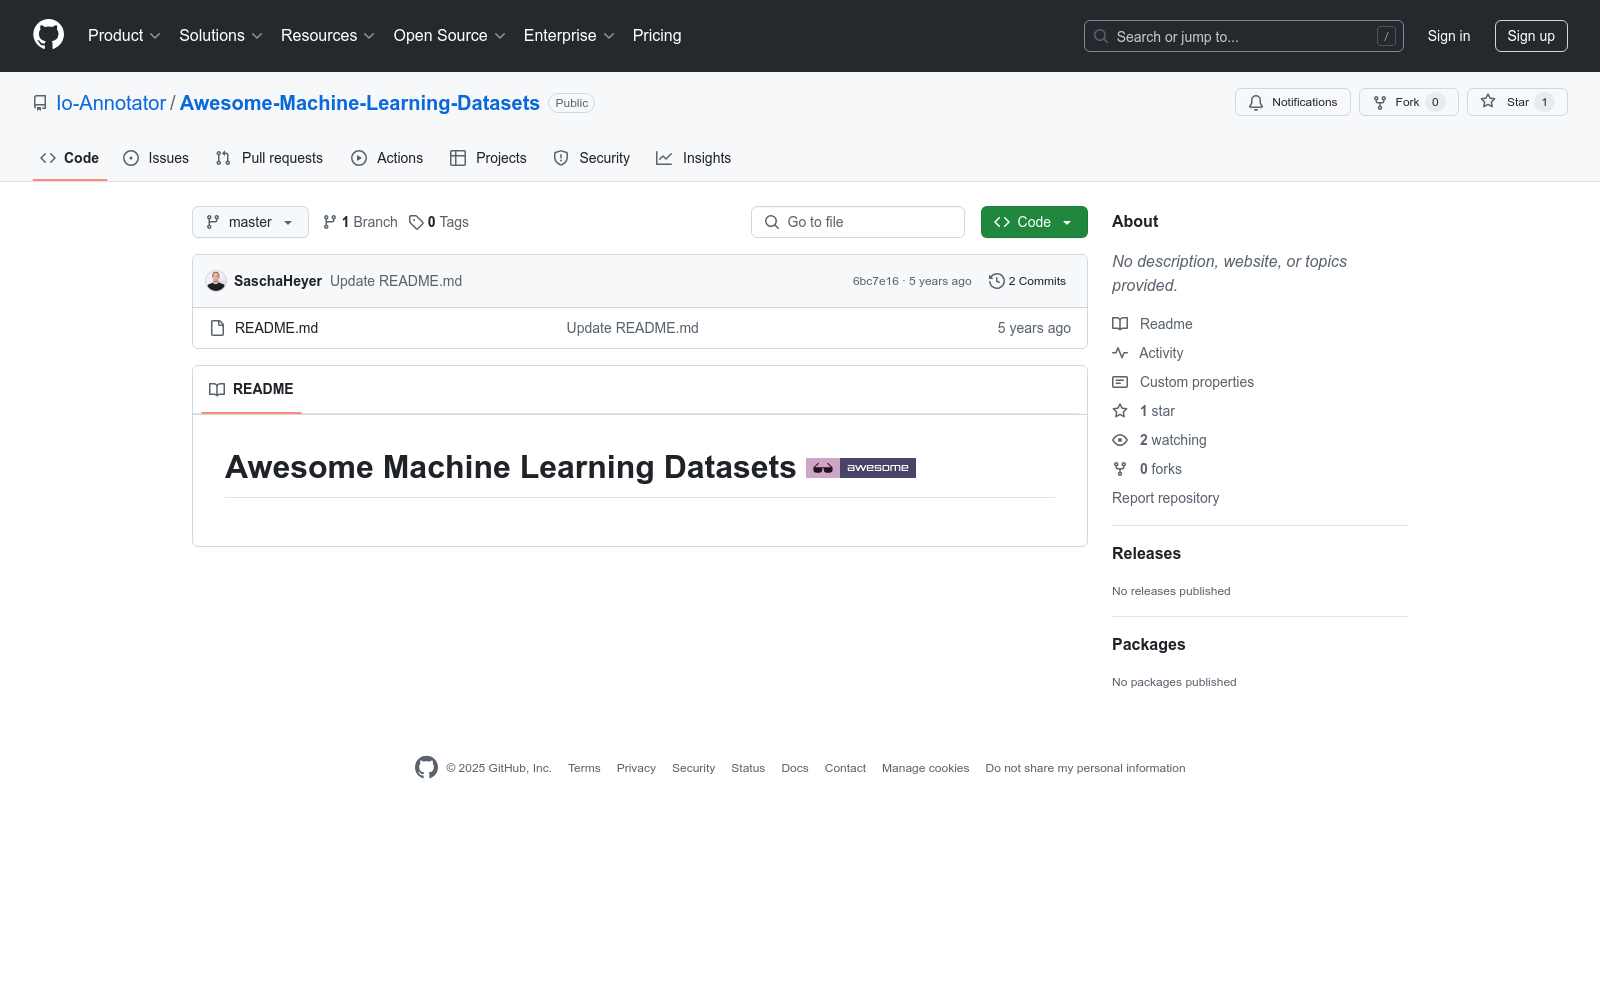Open the Security tab

[592, 158]
